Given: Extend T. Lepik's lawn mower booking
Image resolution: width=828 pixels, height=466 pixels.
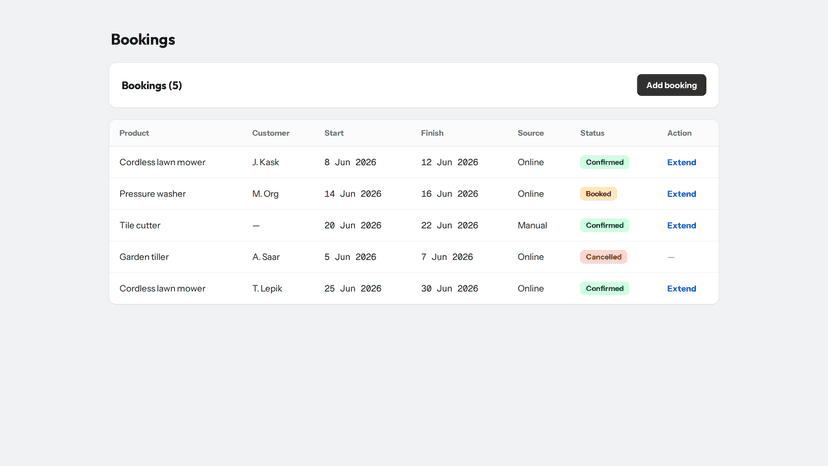Looking at the screenshot, I should point(681,288).
